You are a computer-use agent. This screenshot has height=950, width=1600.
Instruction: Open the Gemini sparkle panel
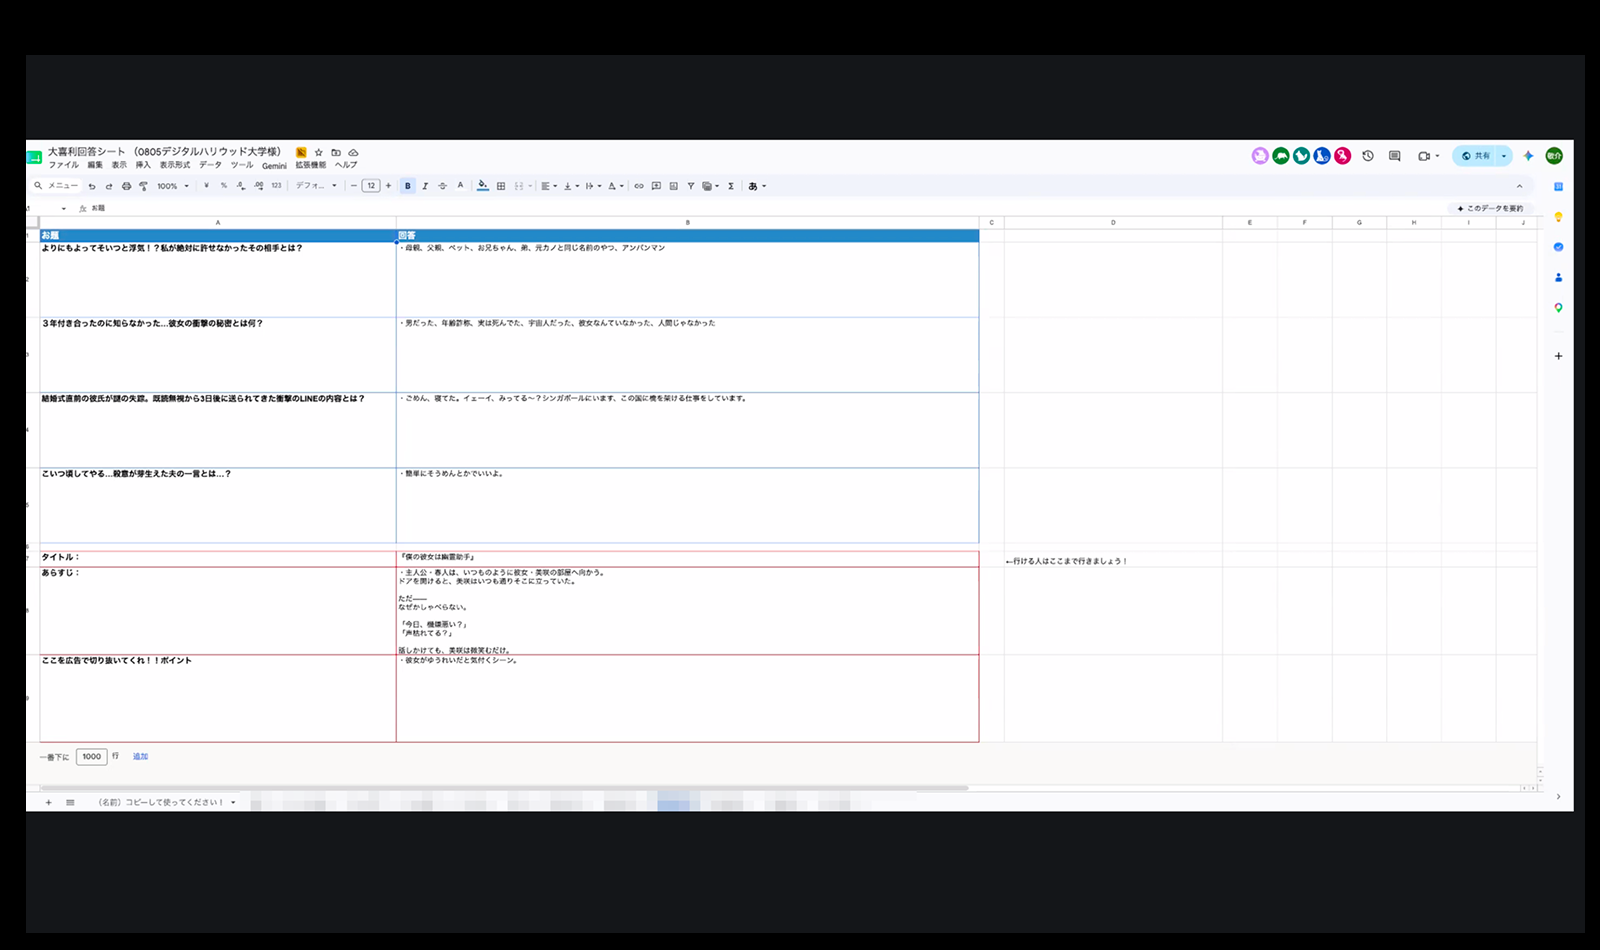point(1528,156)
